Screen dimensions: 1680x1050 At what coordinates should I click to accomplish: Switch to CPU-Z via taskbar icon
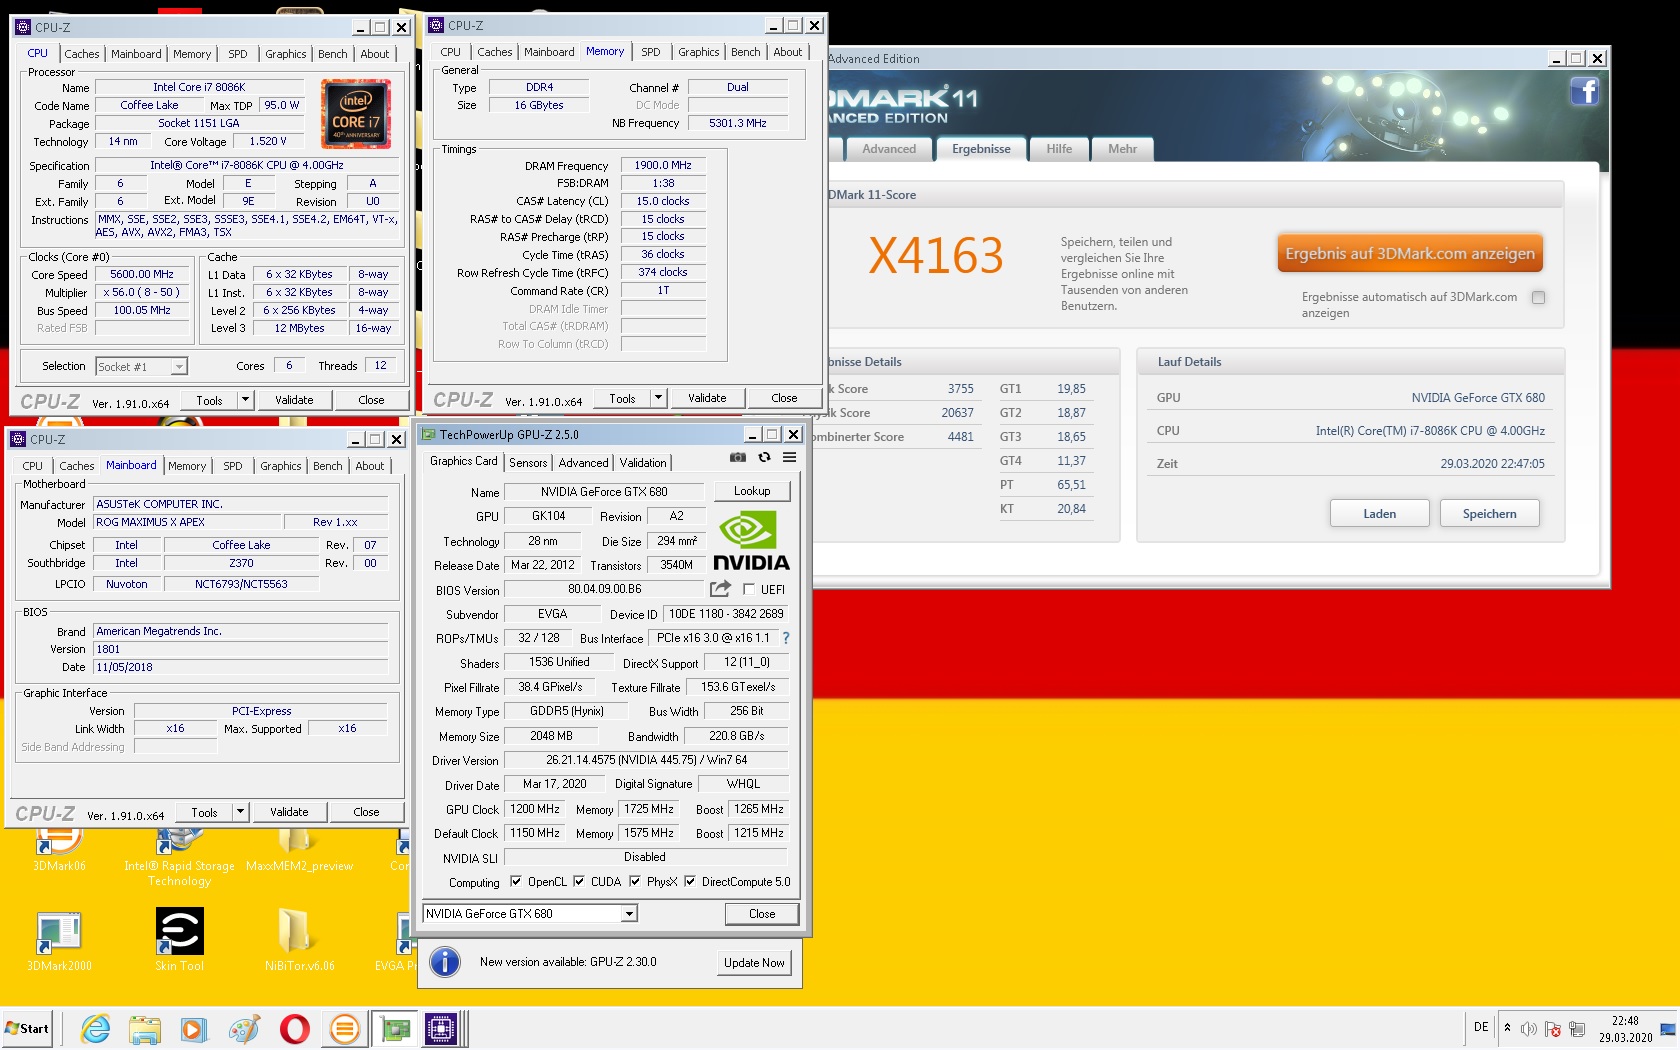point(441,1028)
